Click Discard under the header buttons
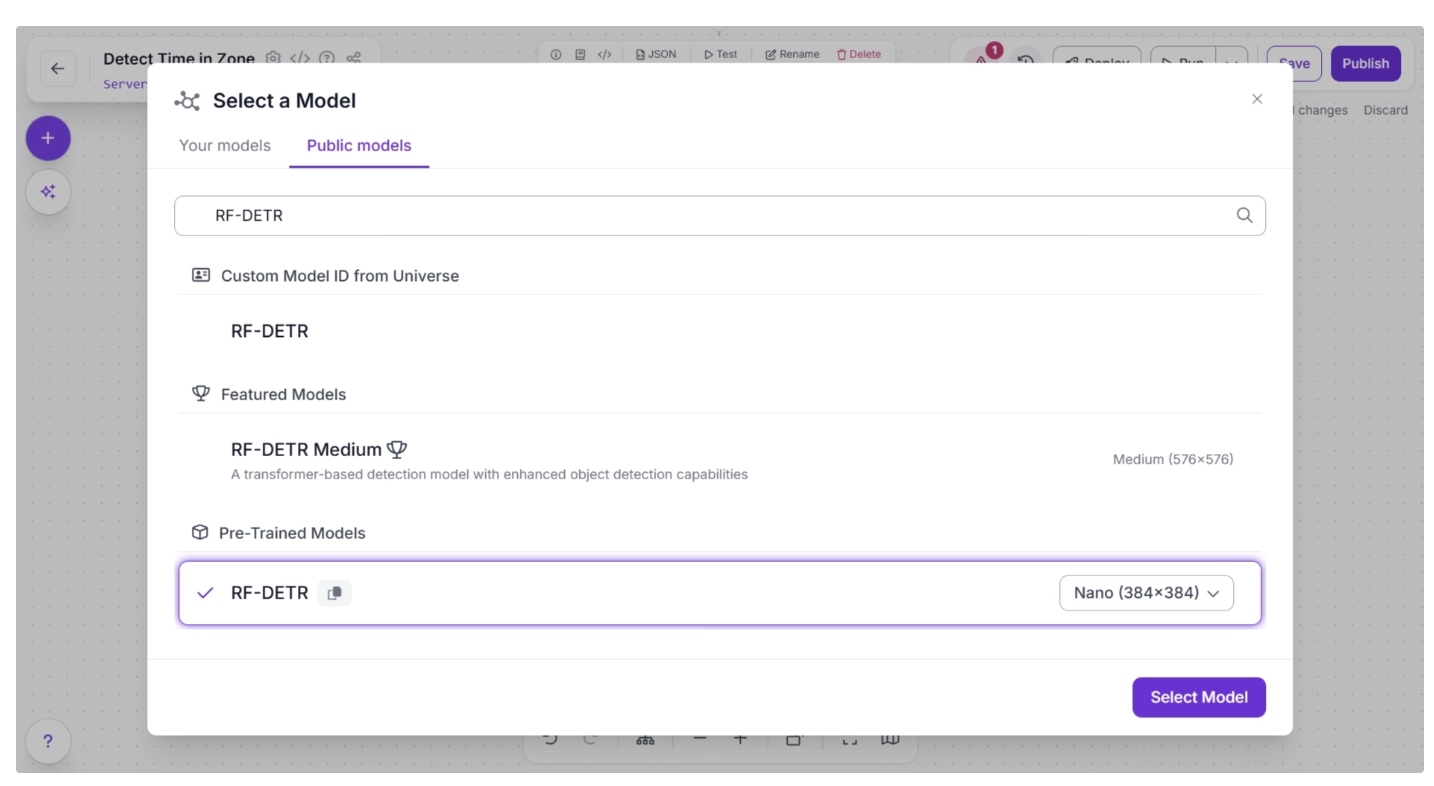 tap(1385, 110)
